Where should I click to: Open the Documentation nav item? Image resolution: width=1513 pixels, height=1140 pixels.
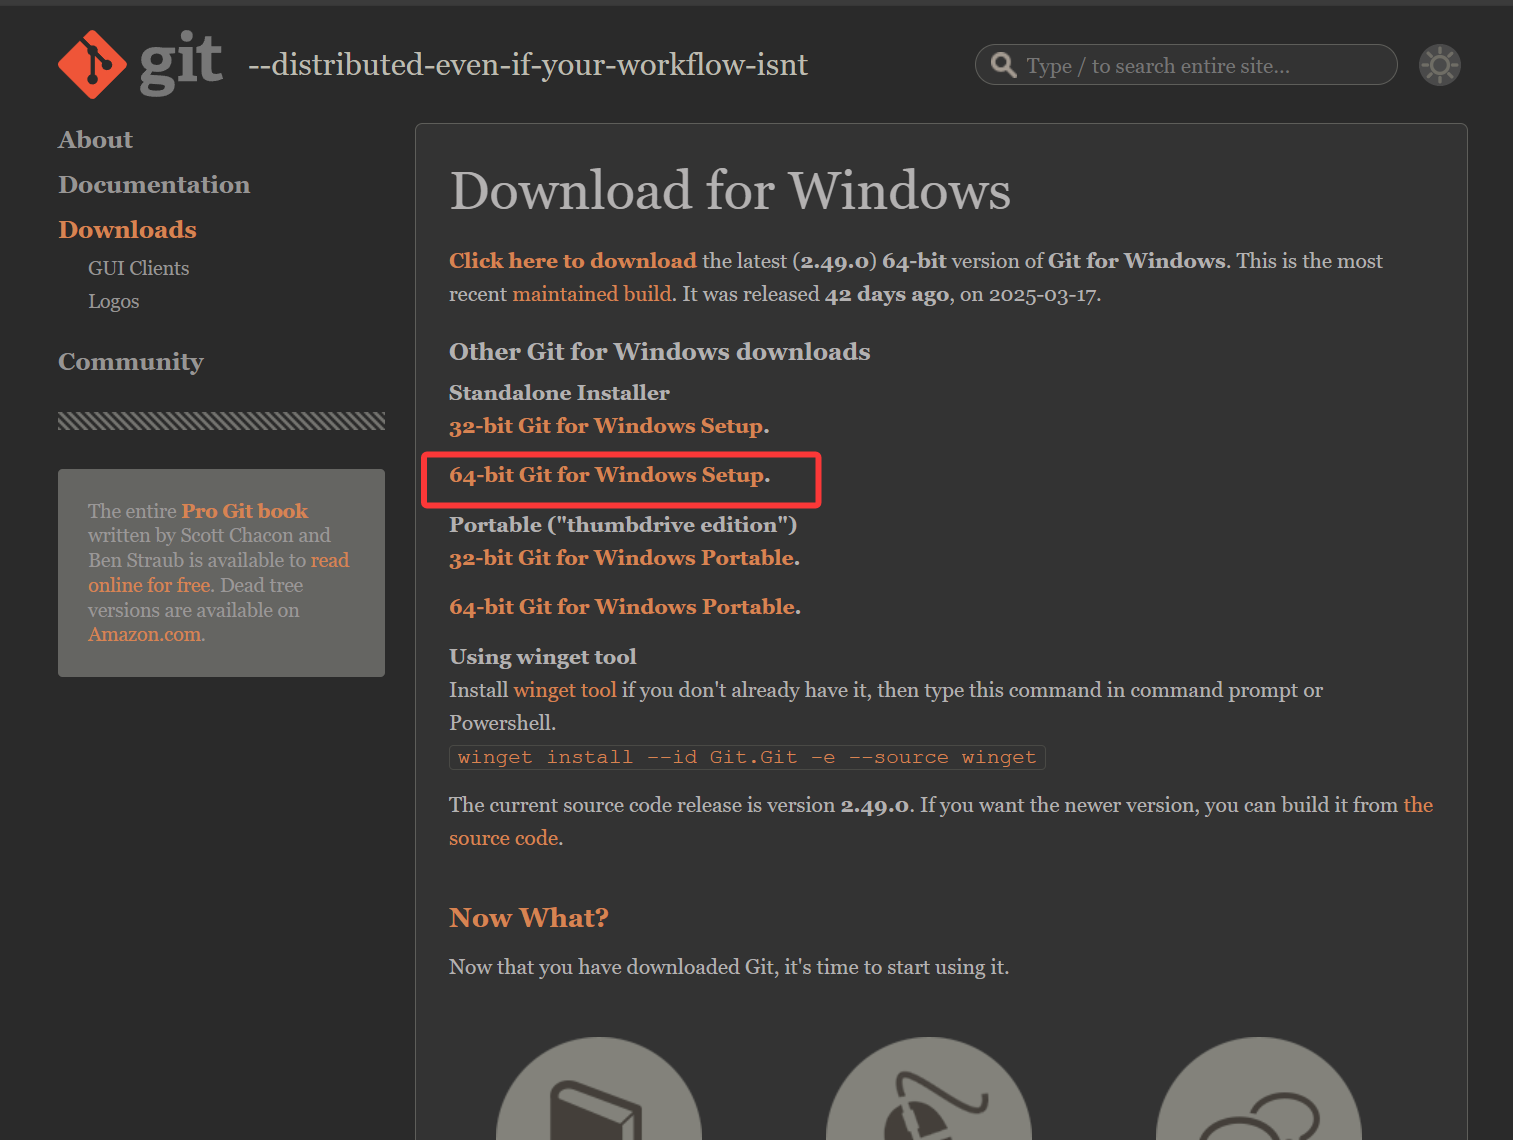tap(154, 185)
